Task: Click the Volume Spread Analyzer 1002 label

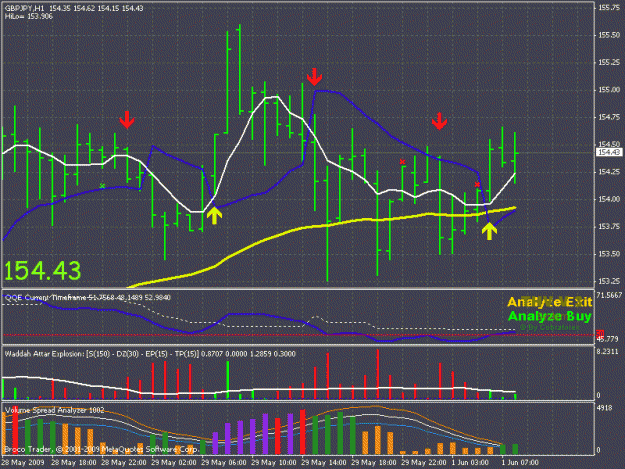Action: (55, 410)
